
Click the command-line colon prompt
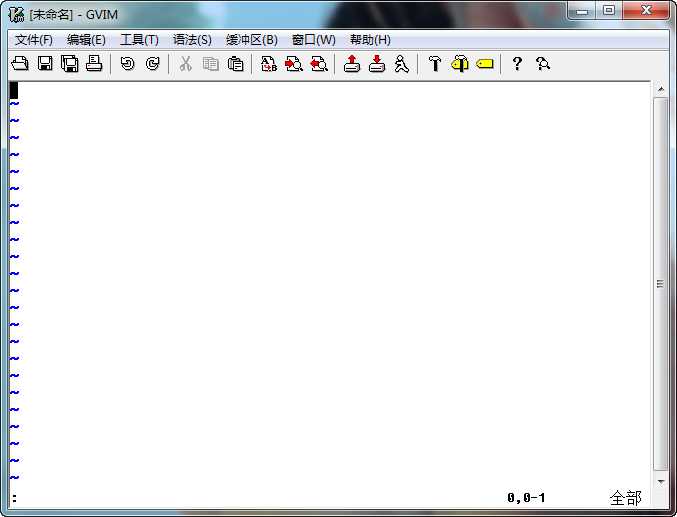click(x=15, y=498)
